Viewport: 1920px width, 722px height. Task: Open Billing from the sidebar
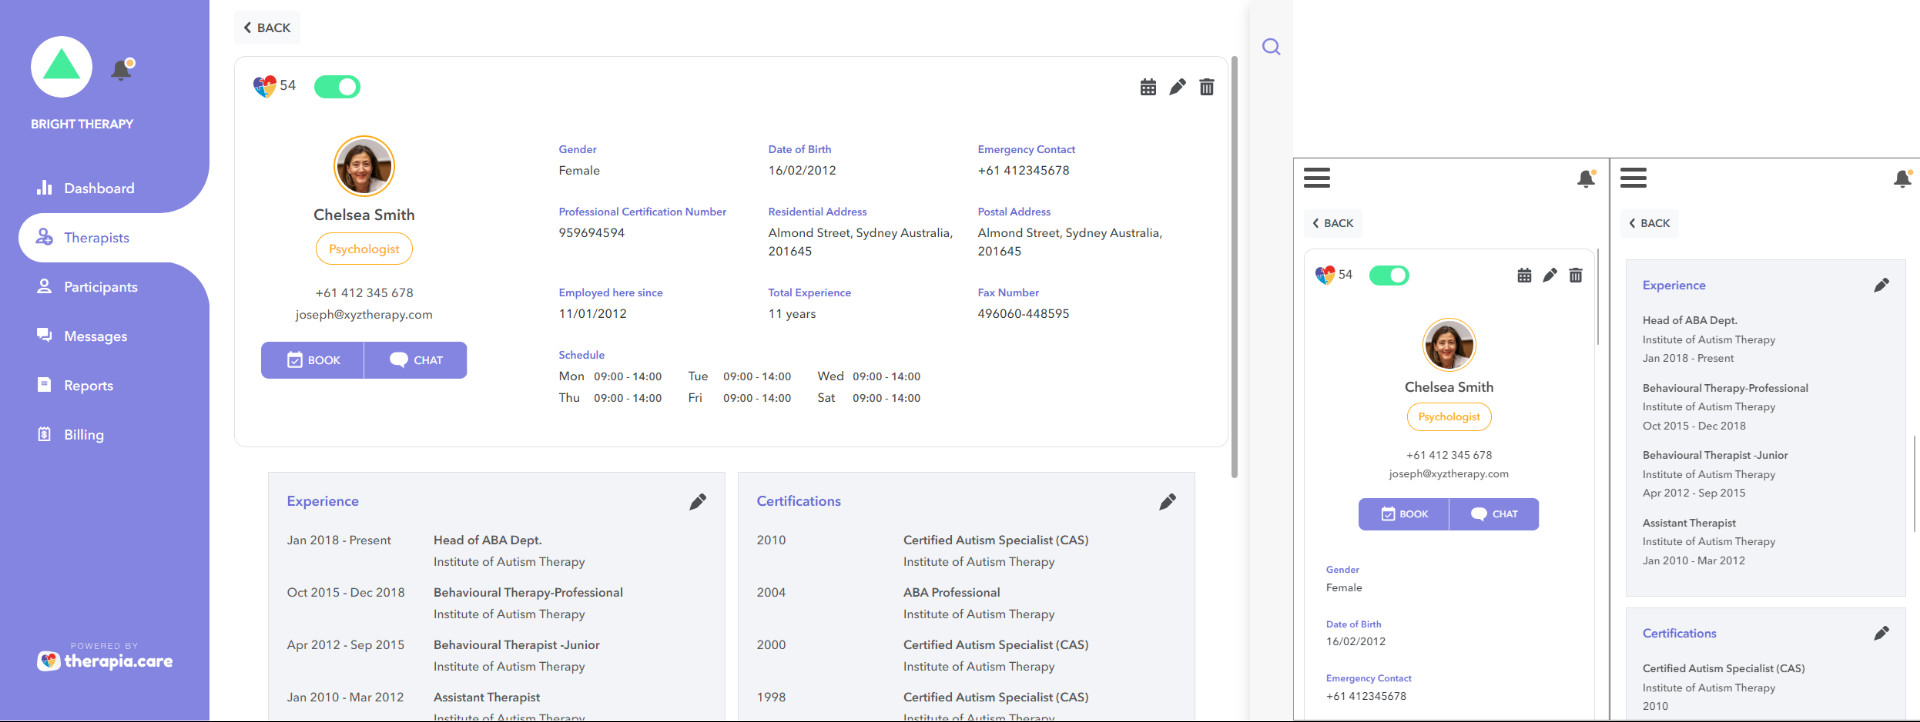83,435
